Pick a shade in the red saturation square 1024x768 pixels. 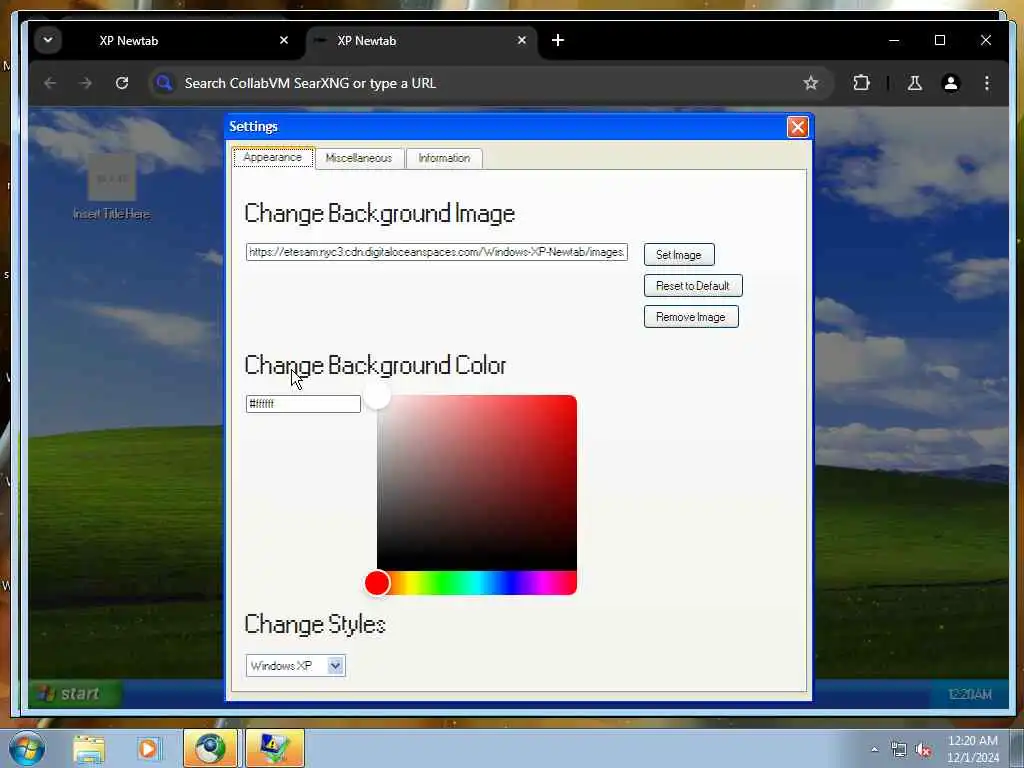click(477, 483)
